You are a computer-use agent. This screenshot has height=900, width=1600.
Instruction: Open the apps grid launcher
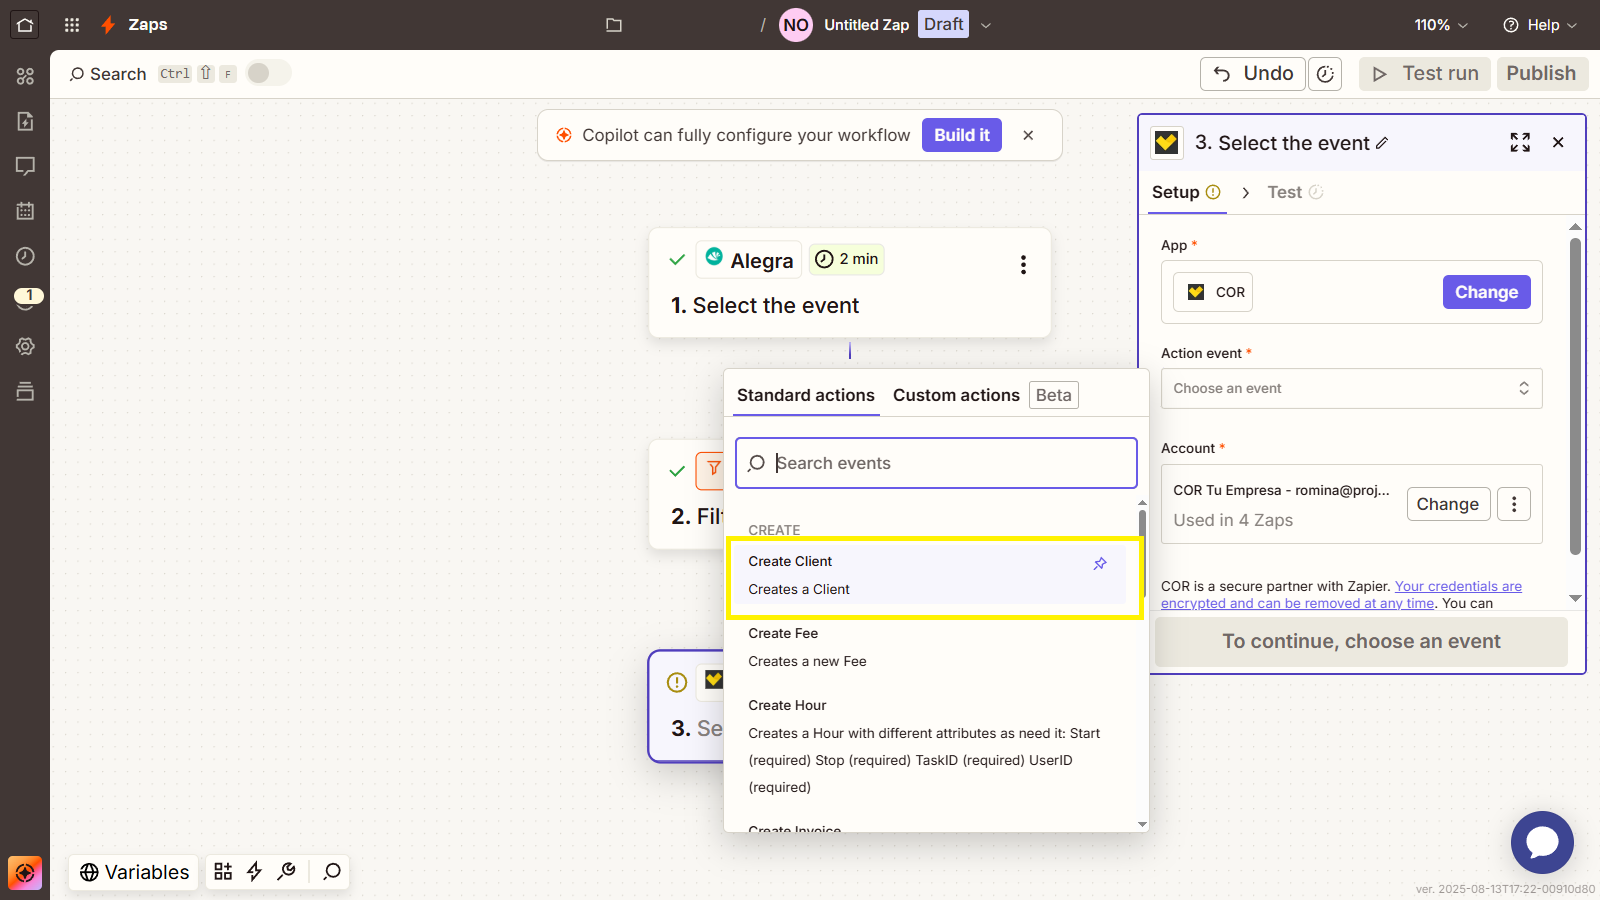(x=72, y=25)
